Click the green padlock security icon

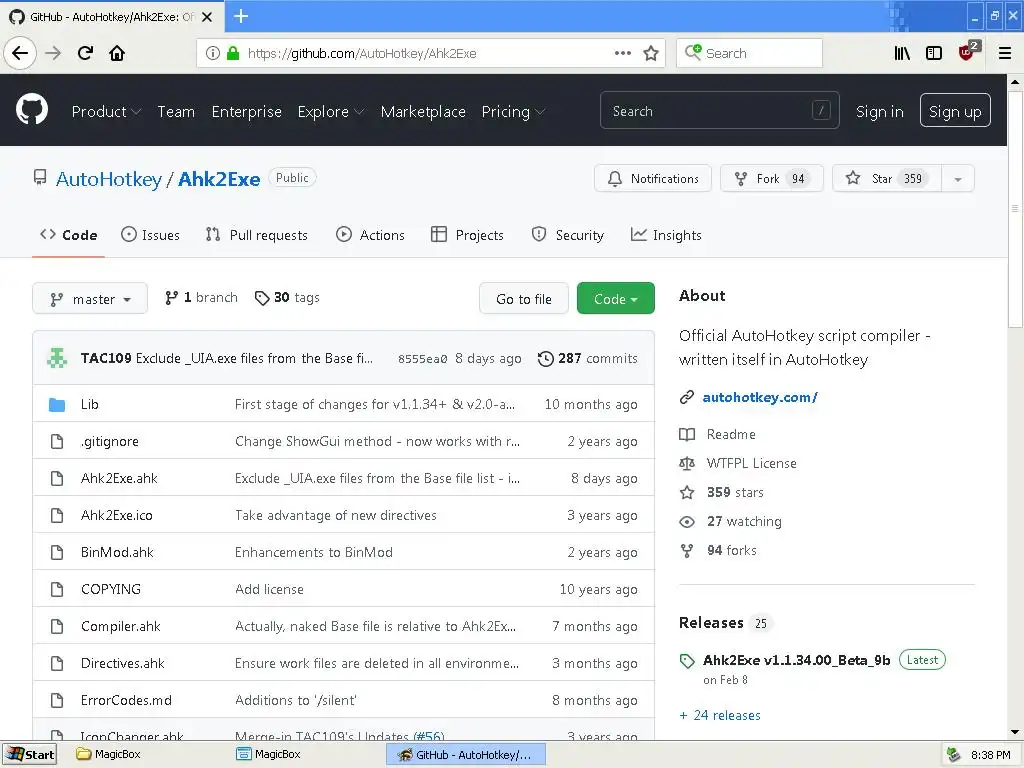point(232,53)
